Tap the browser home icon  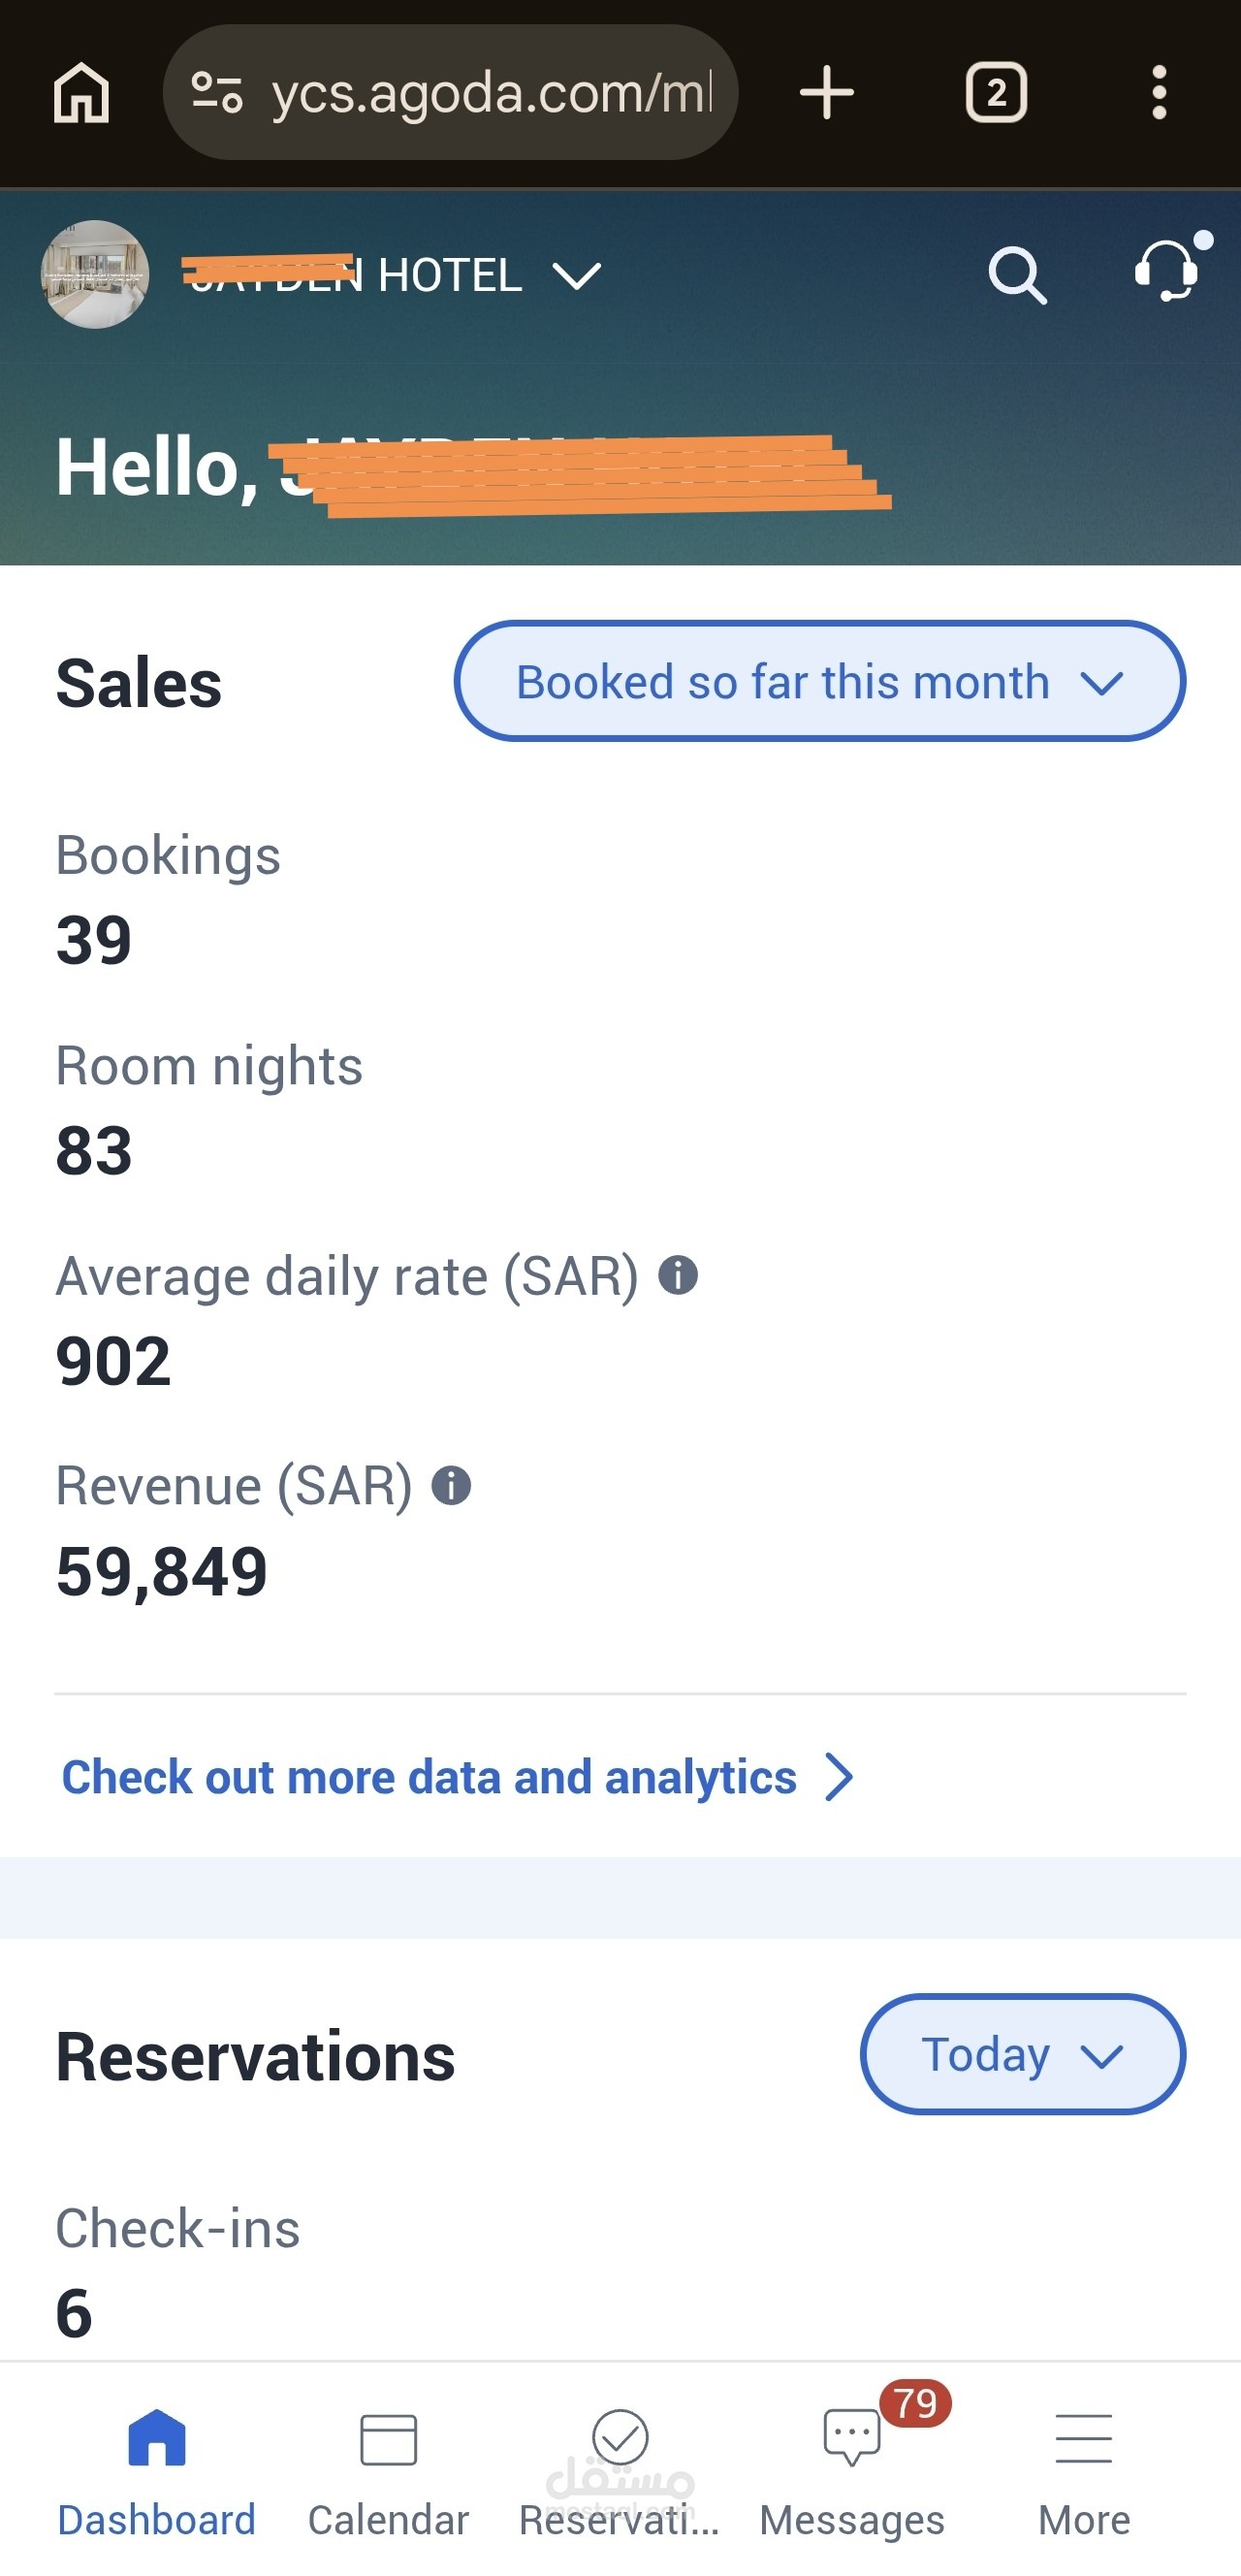(x=81, y=93)
